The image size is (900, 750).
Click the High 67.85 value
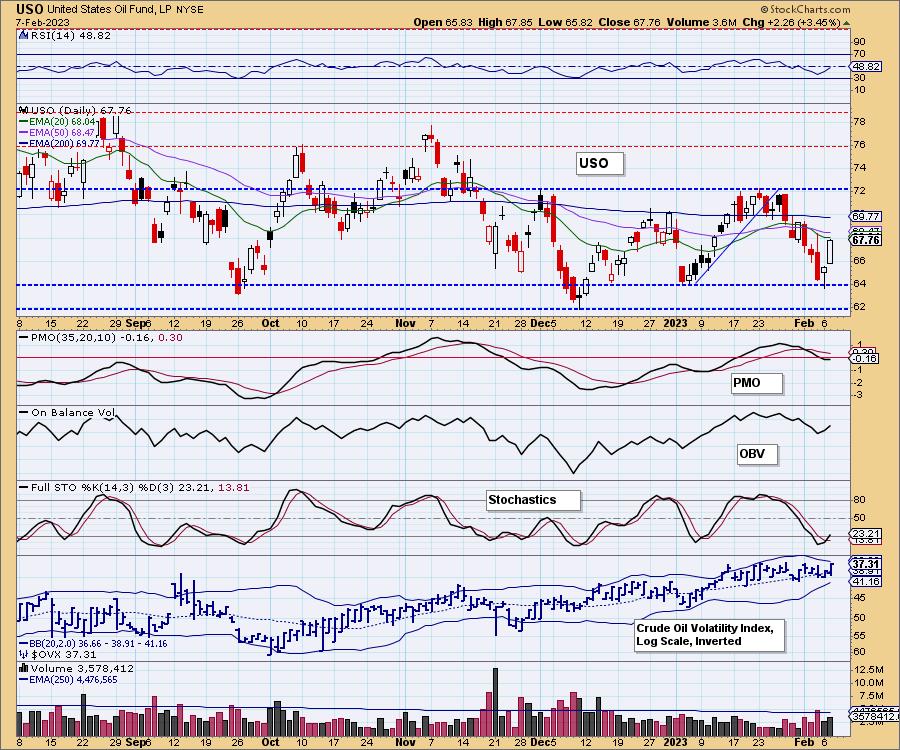click(505, 22)
